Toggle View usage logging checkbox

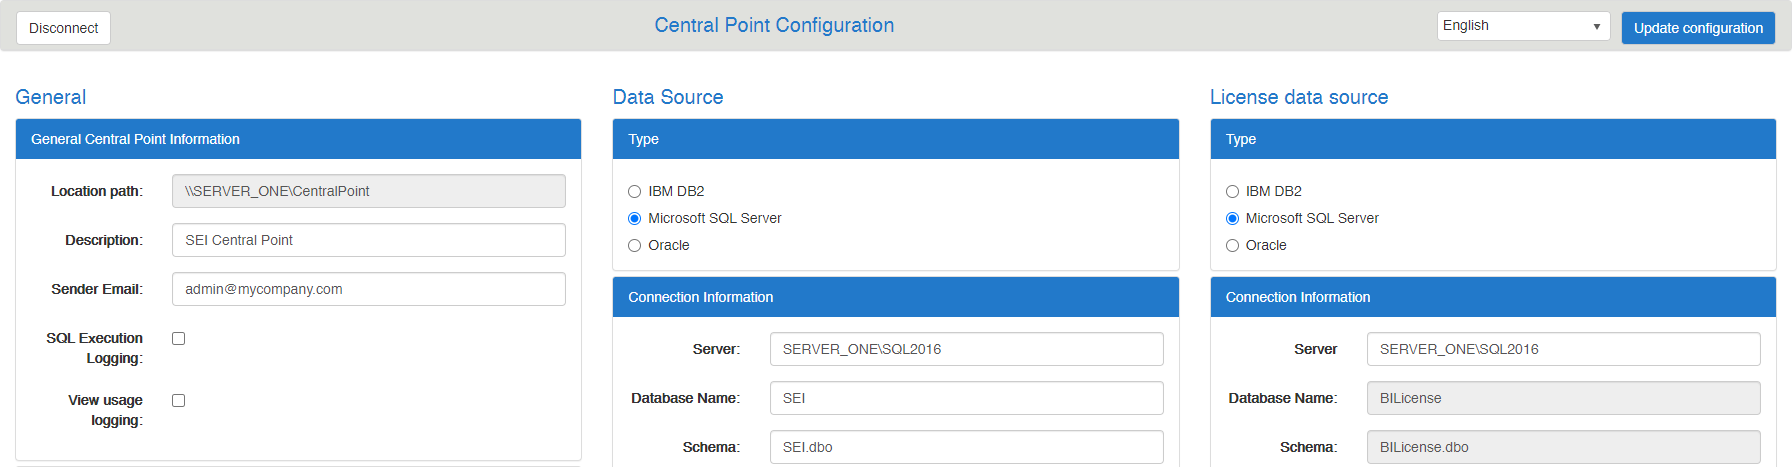coord(179,401)
